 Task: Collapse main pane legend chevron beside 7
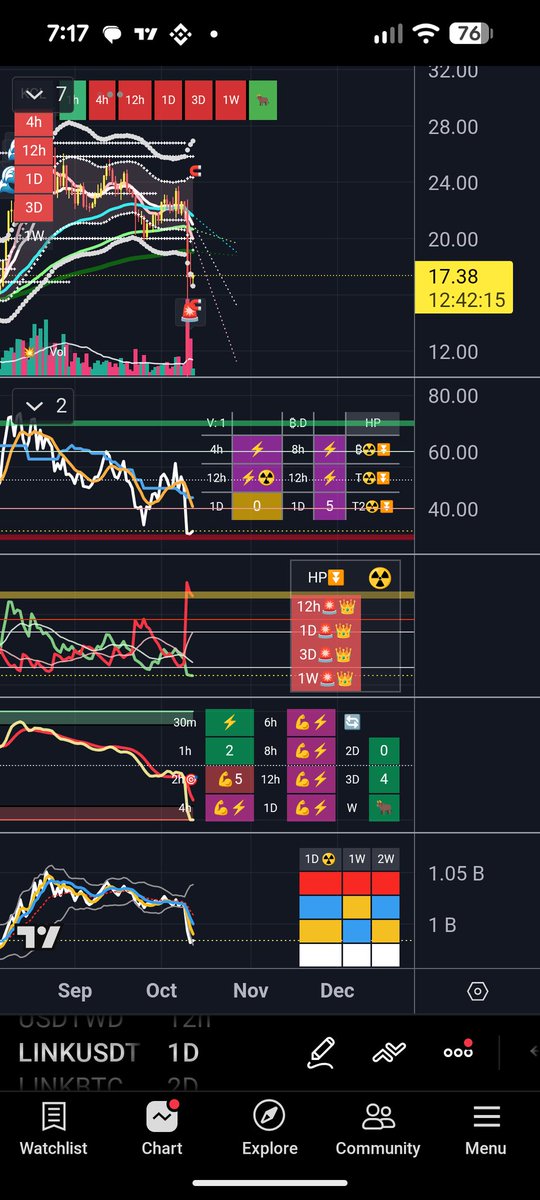[34, 95]
